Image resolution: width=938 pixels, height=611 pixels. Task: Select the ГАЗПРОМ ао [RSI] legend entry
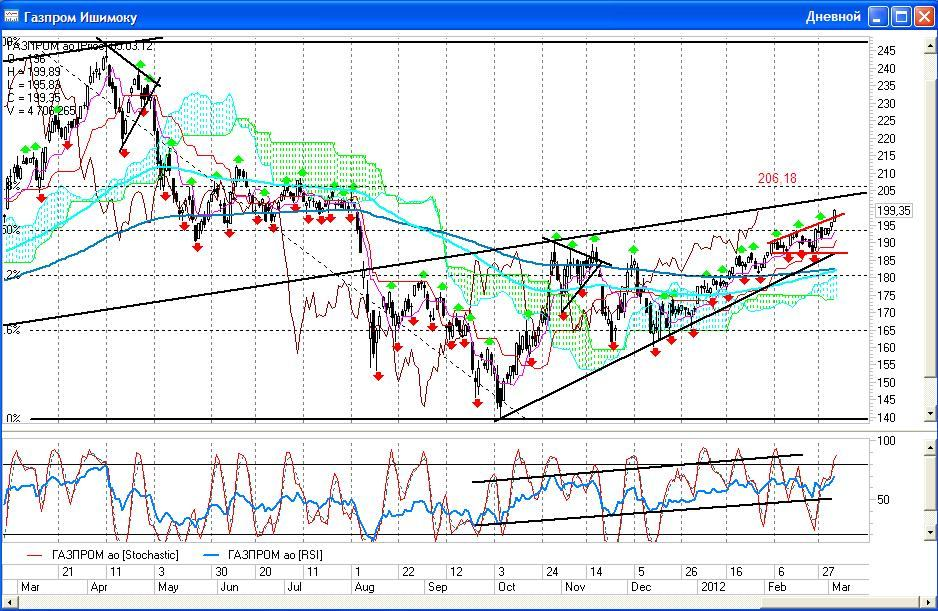pyautogui.click(x=275, y=555)
